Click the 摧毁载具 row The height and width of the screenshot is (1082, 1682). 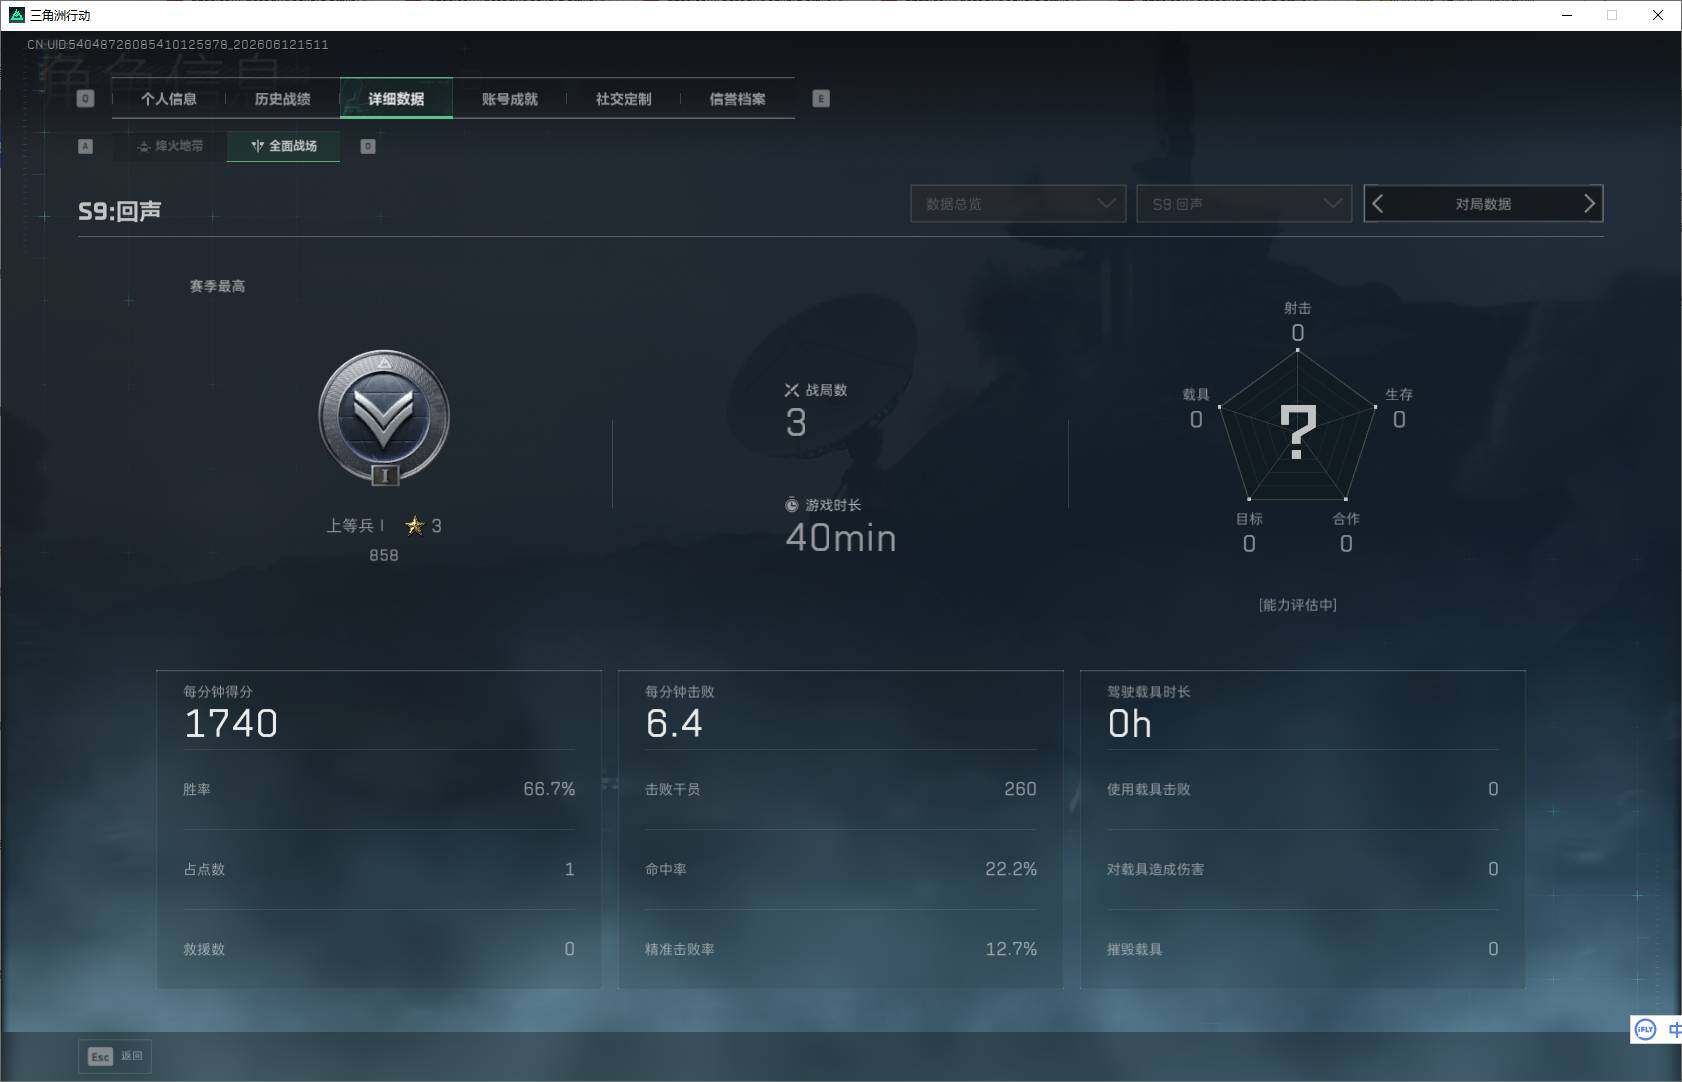tap(1303, 949)
